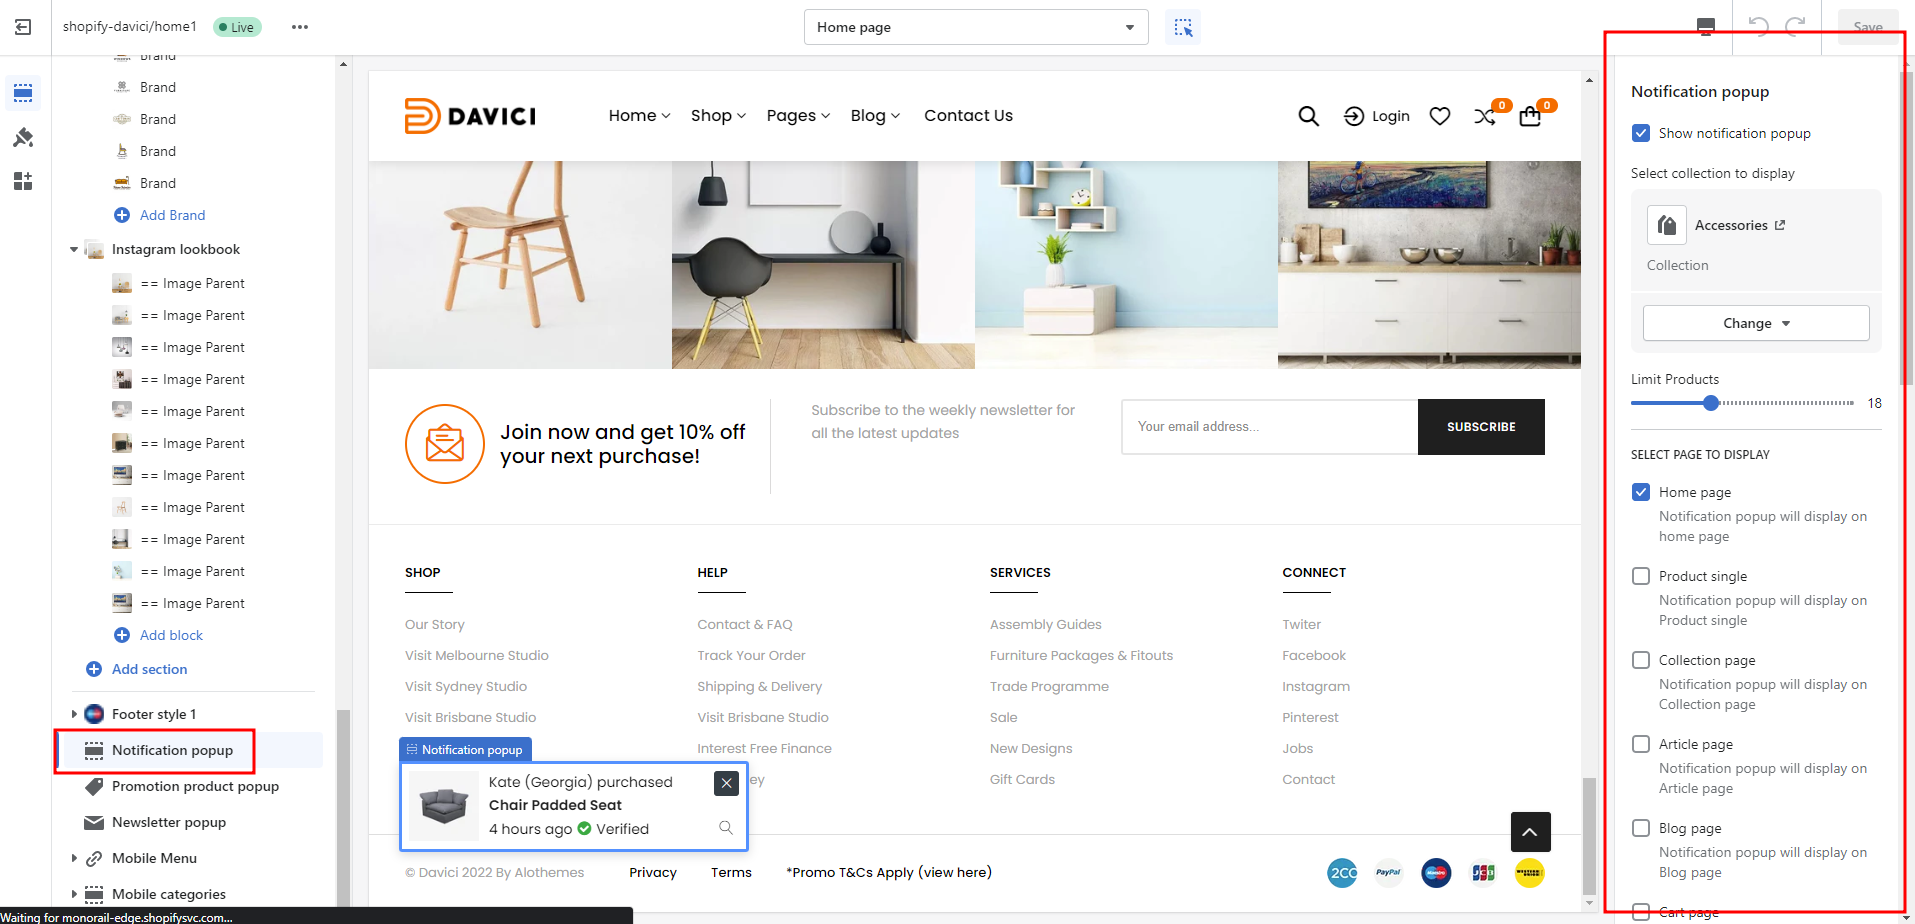The height and width of the screenshot is (924, 1915).
Task: Click the Add section link
Action: point(149,669)
